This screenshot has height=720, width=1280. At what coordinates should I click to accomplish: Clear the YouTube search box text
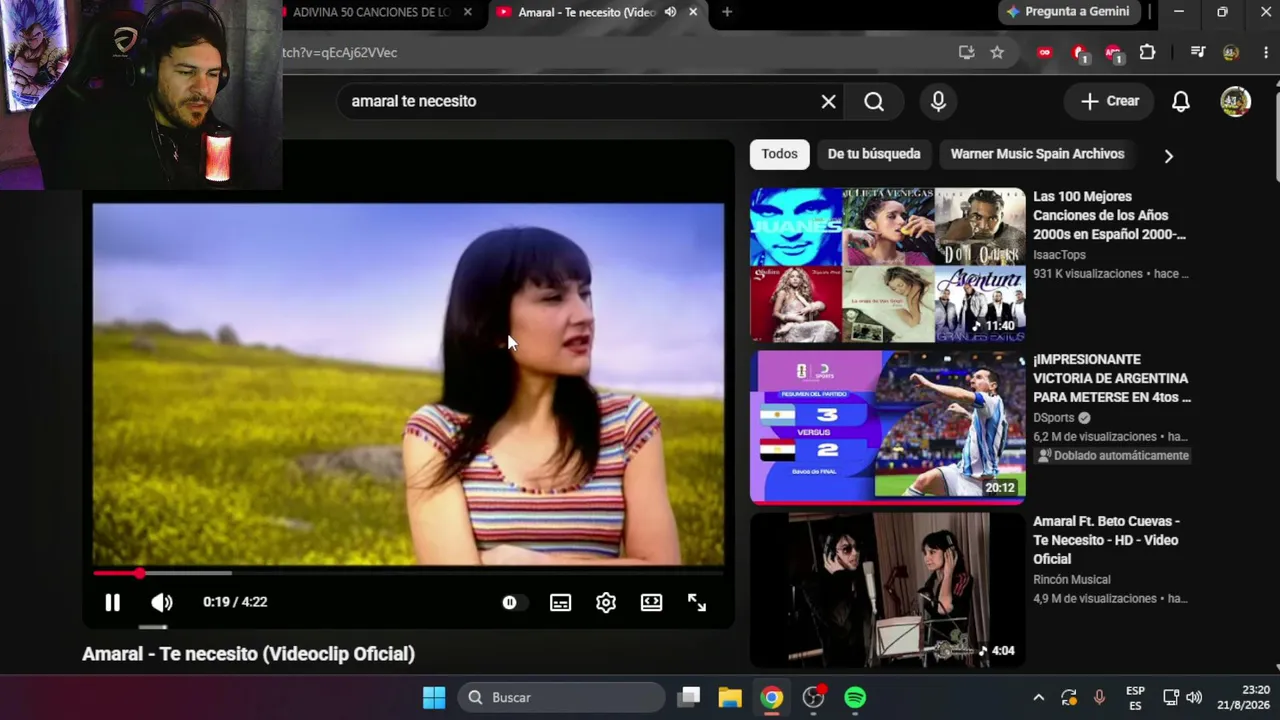828,101
